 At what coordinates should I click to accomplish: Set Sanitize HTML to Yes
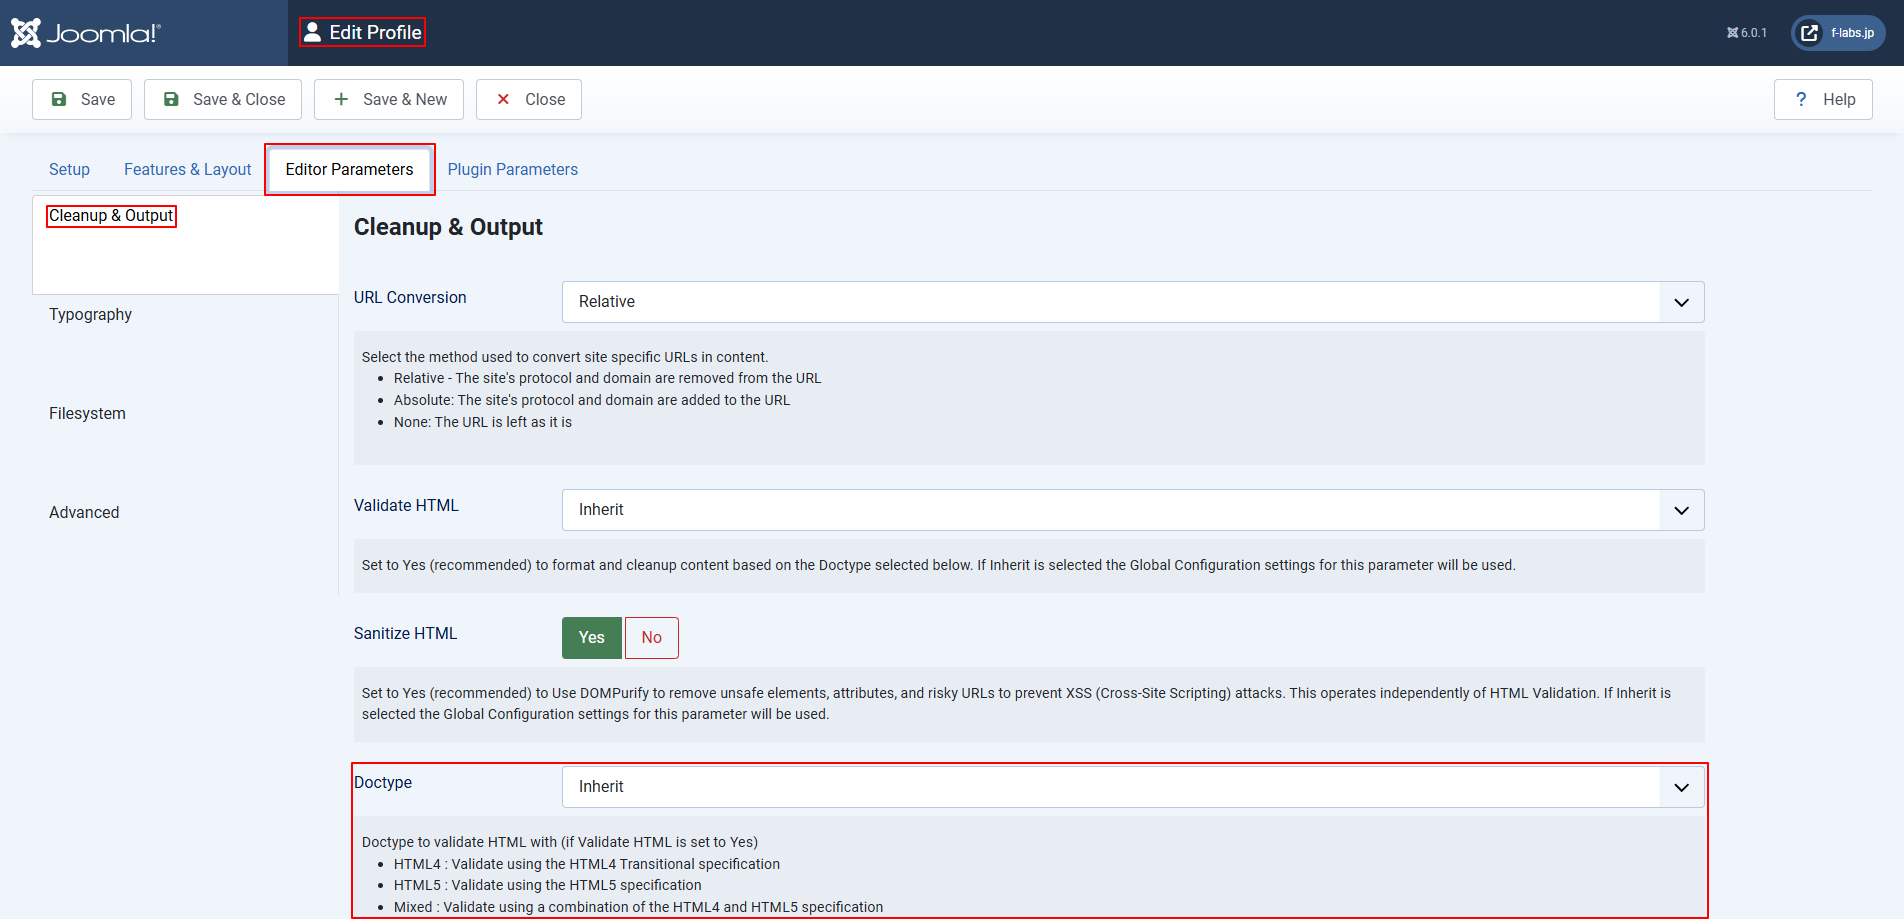(x=591, y=638)
